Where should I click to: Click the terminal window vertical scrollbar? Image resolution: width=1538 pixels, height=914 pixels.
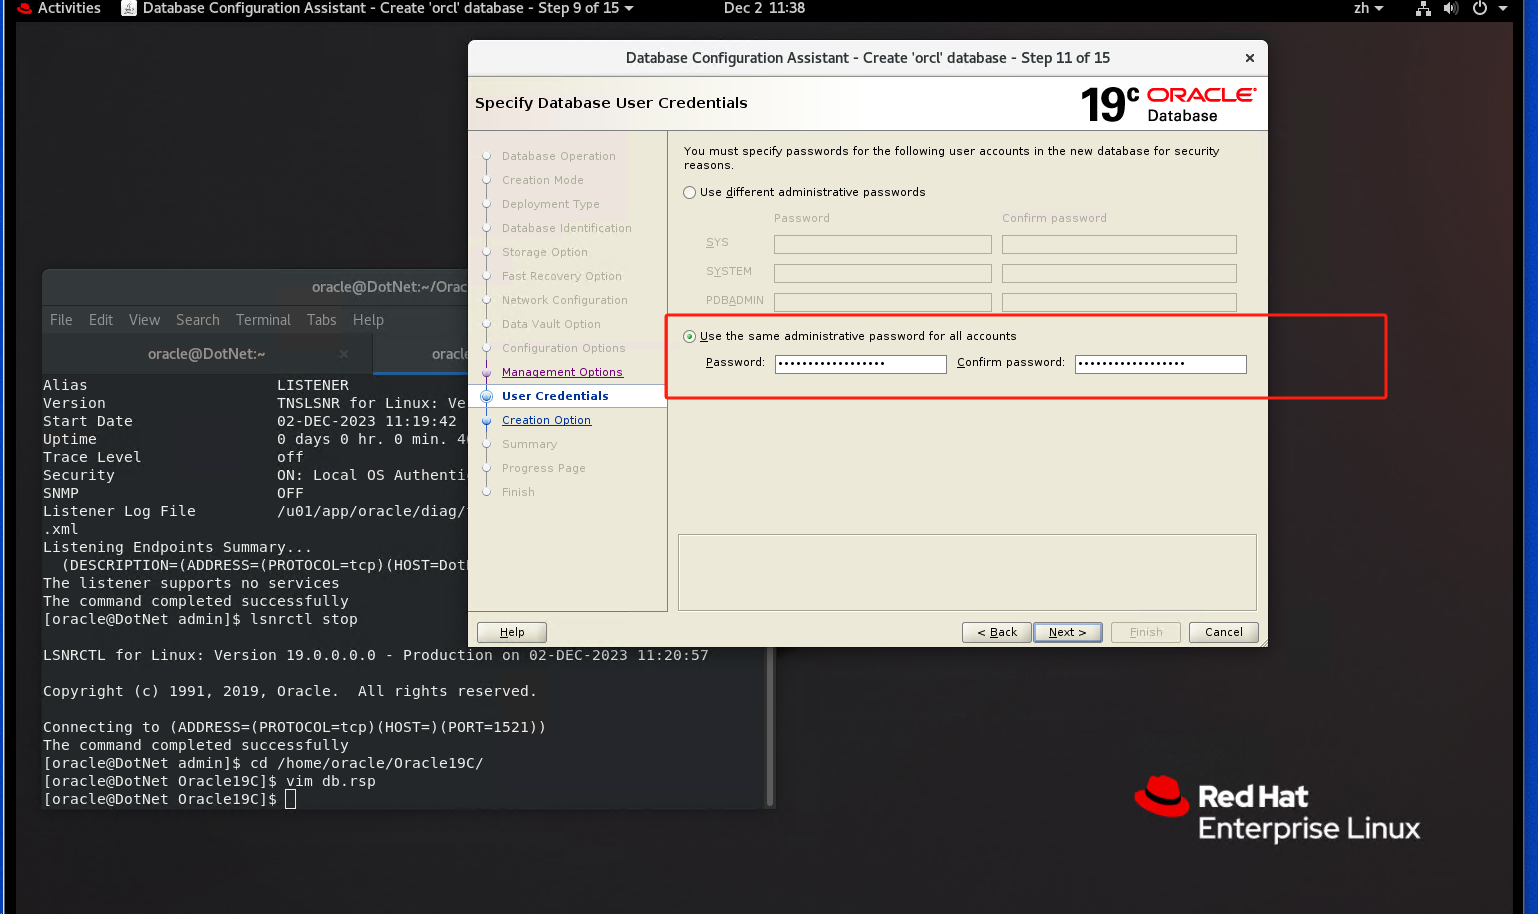point(770,725)
